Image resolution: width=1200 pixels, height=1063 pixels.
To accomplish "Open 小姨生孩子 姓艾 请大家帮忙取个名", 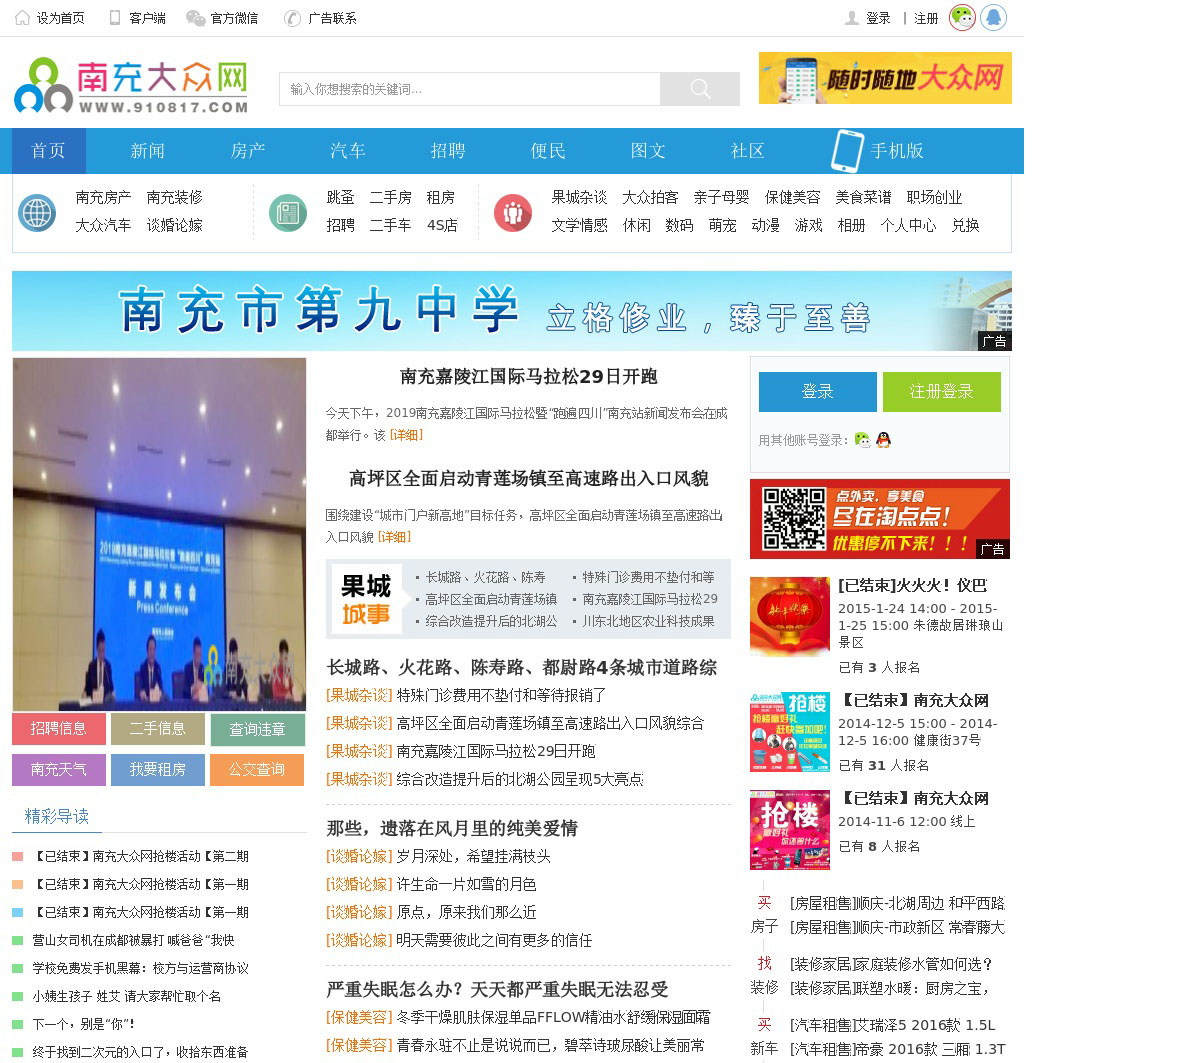I will 127,996.
